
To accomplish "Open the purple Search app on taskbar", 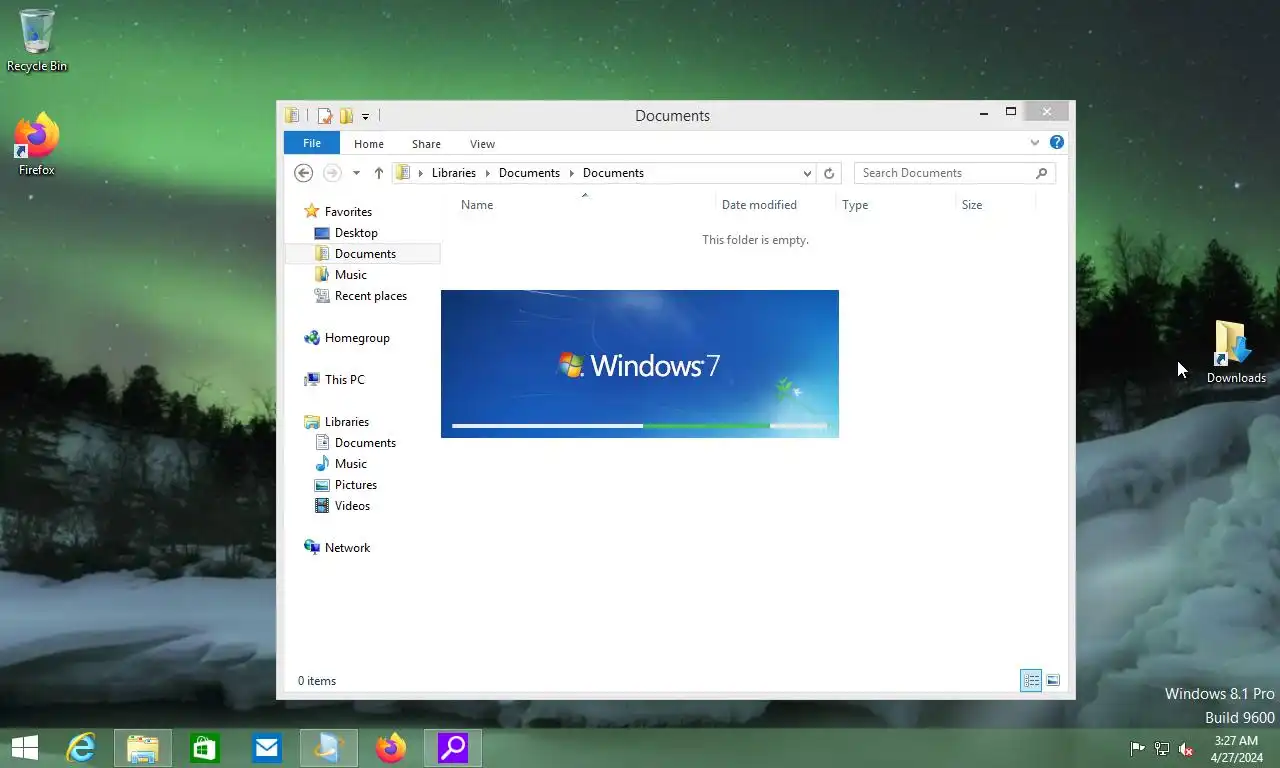I will 453,748.
